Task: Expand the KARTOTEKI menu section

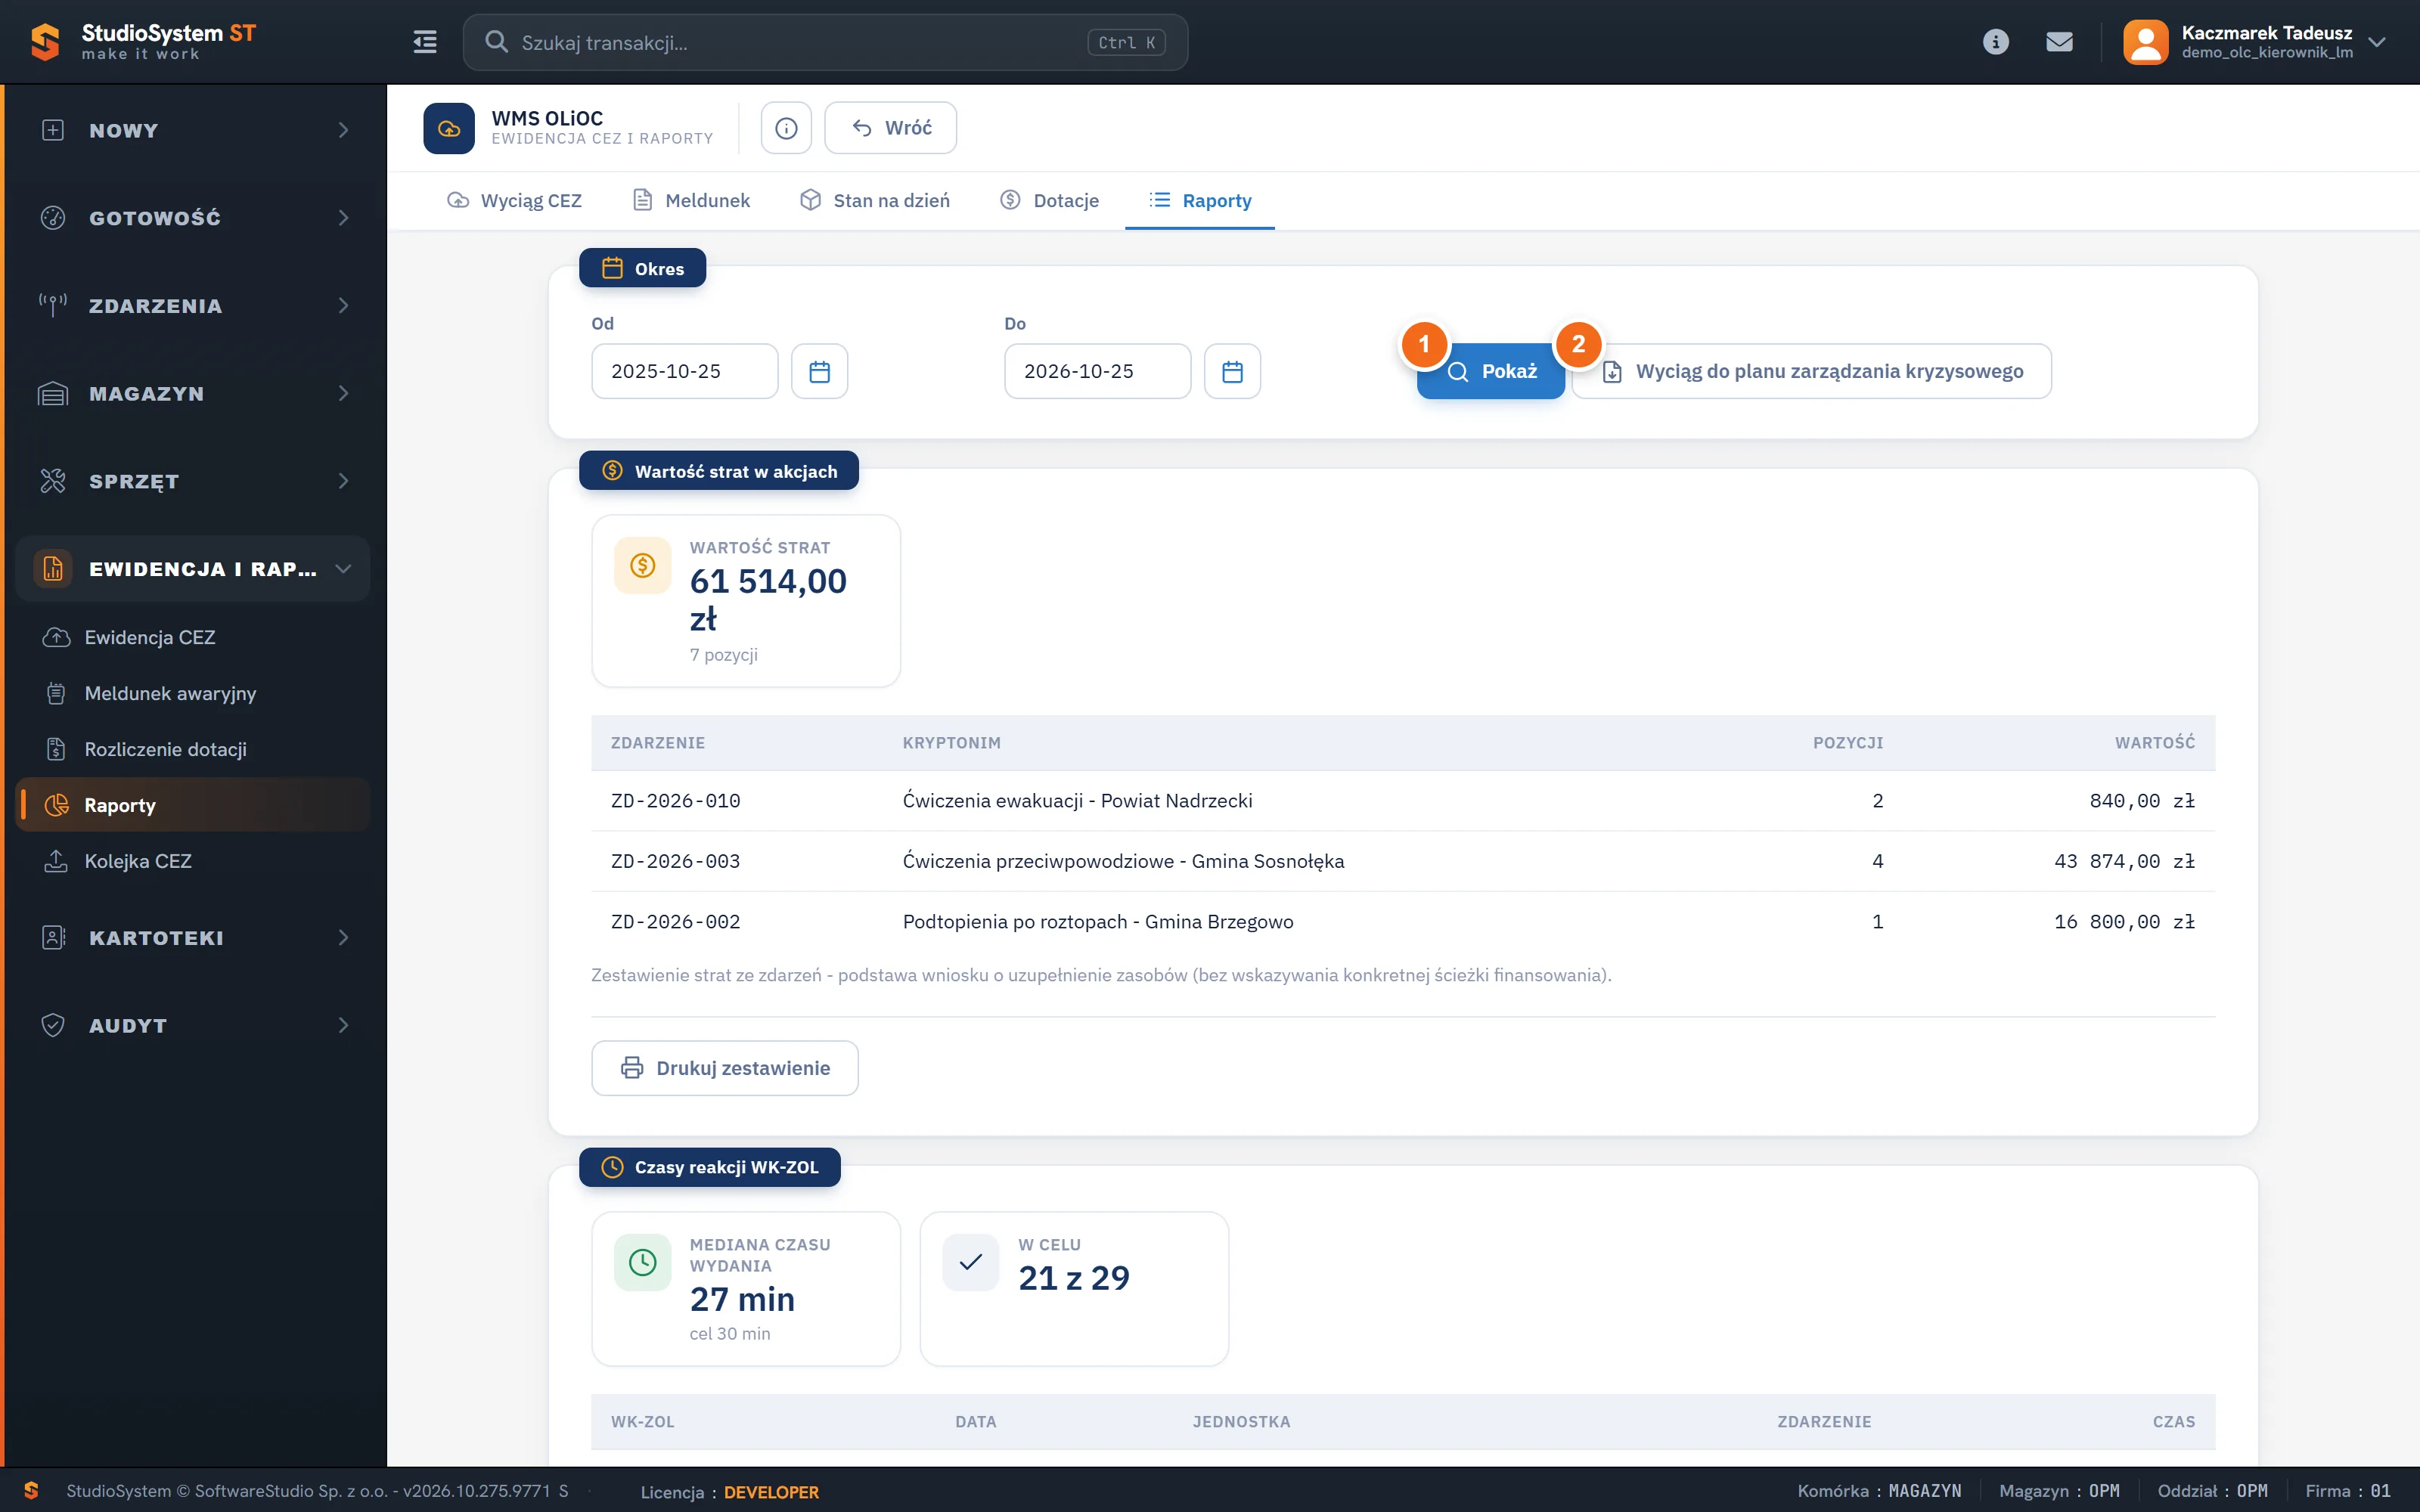Action: (193, 938)
